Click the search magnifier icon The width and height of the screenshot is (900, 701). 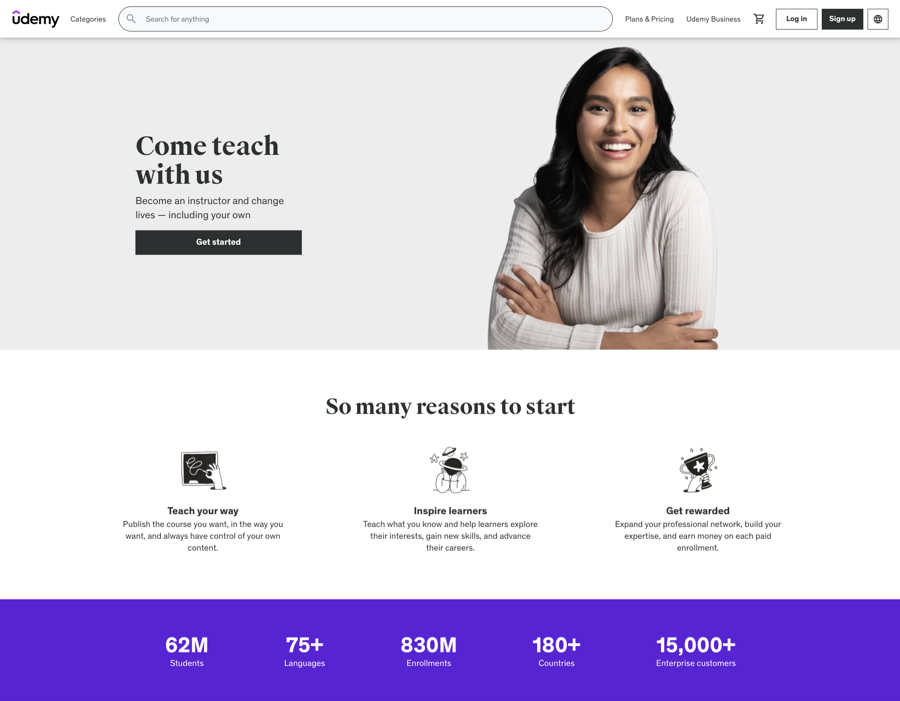pyautogui.click(x=131, y=19)
